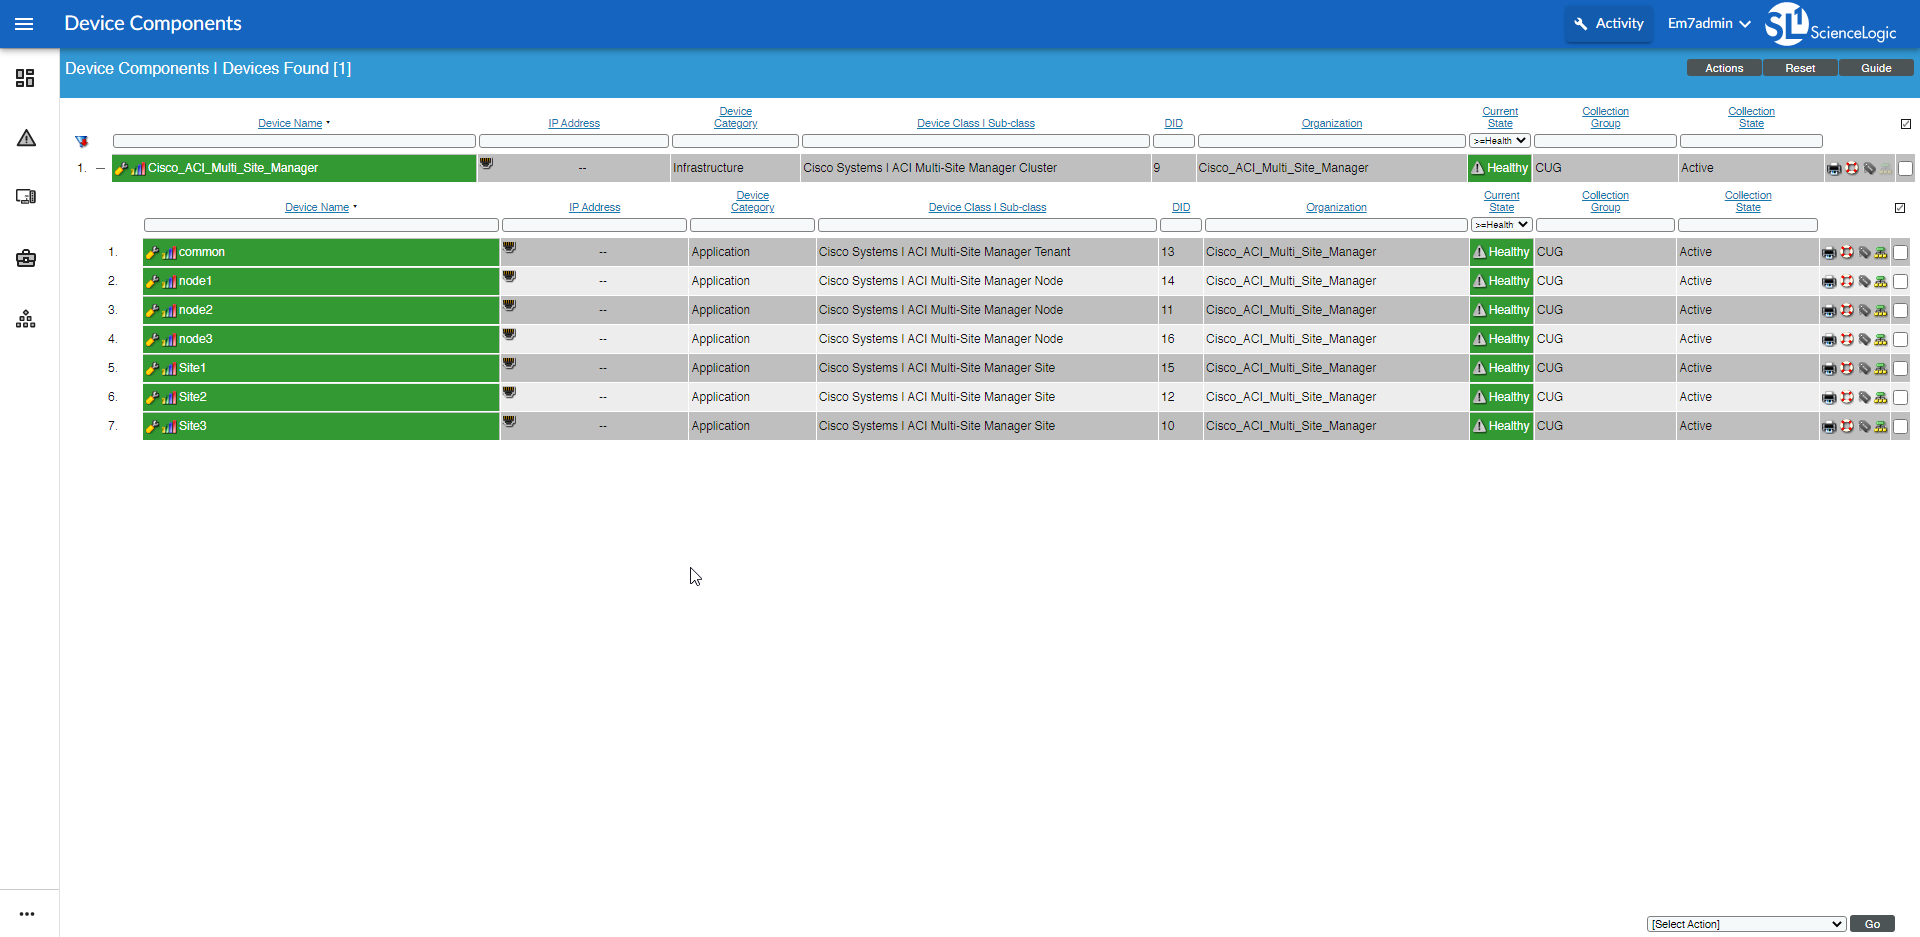The width and height of the screenshot is (1920, 937).
Task: Open bar-graph report icon for Site1
Action: pos(170,369)
